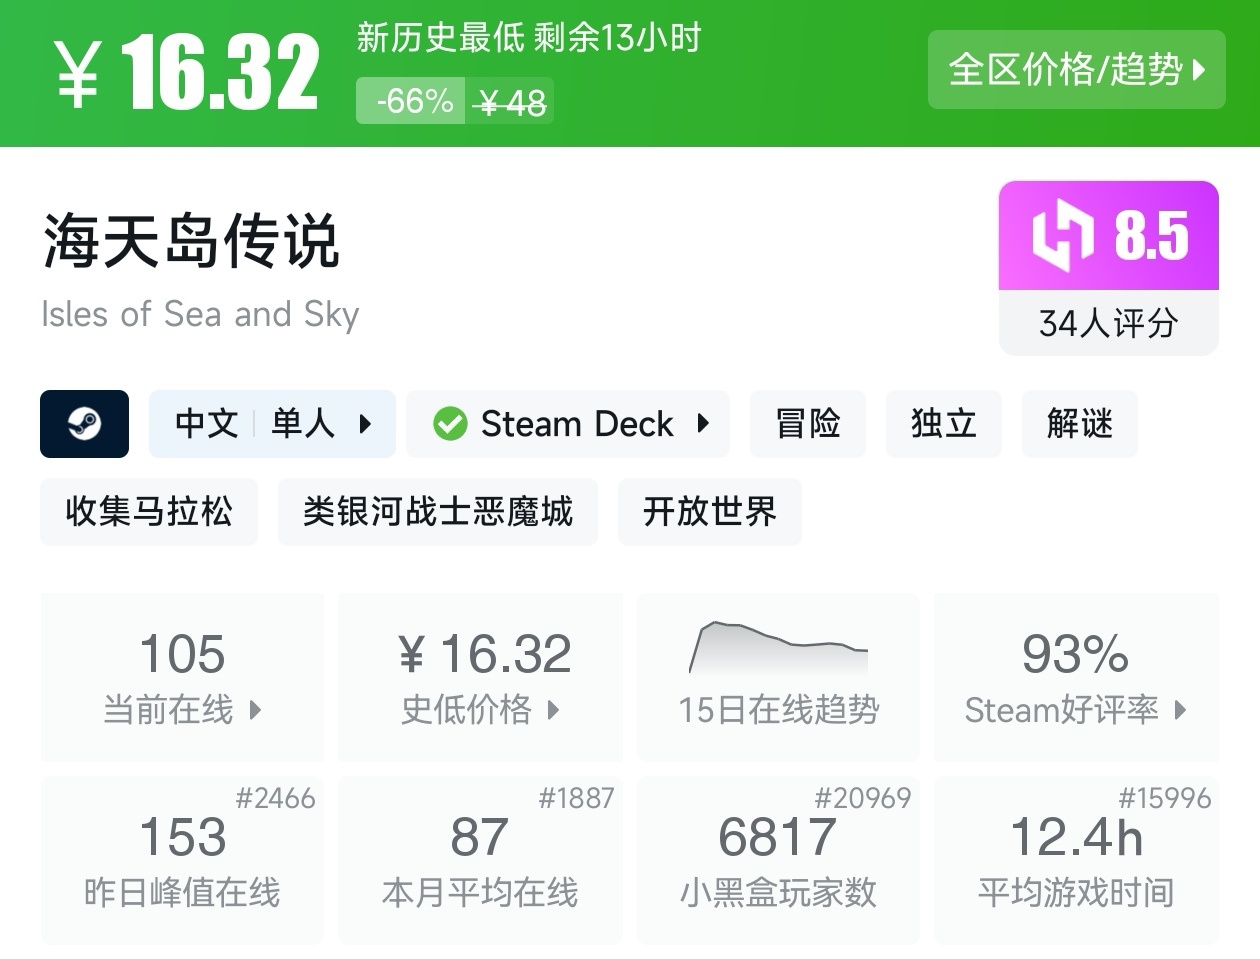
Task: Click the Xiaoheihe score logo icon
Action: (1063, 236)
